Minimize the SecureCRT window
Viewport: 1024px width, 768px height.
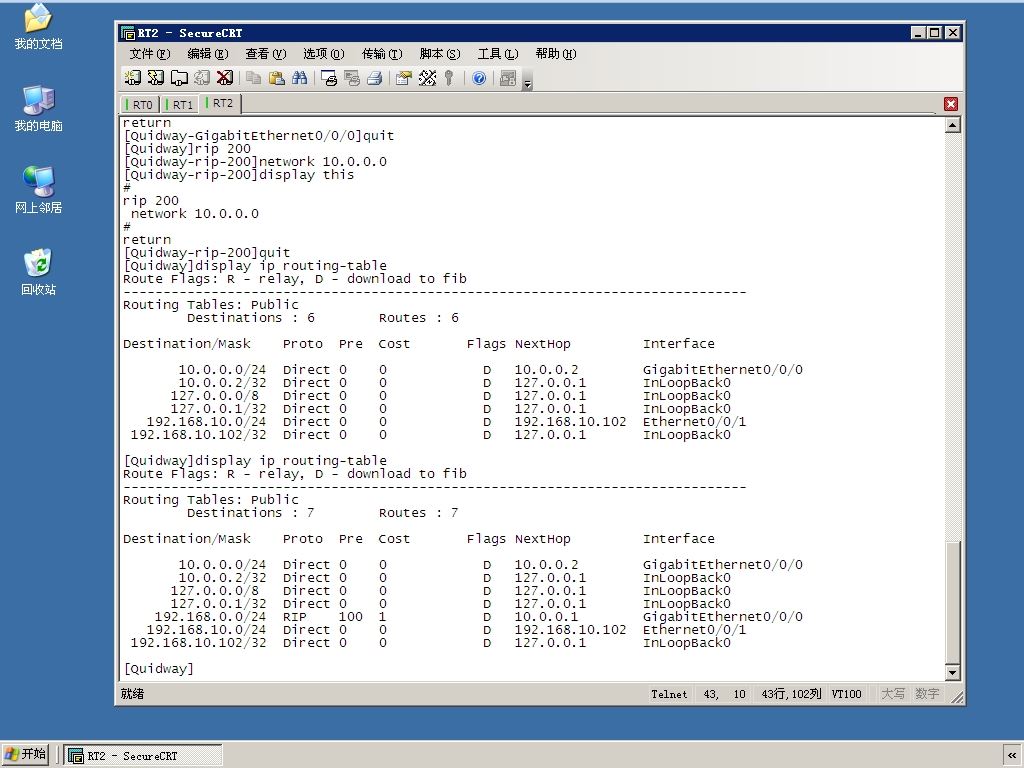coord(918,33)
